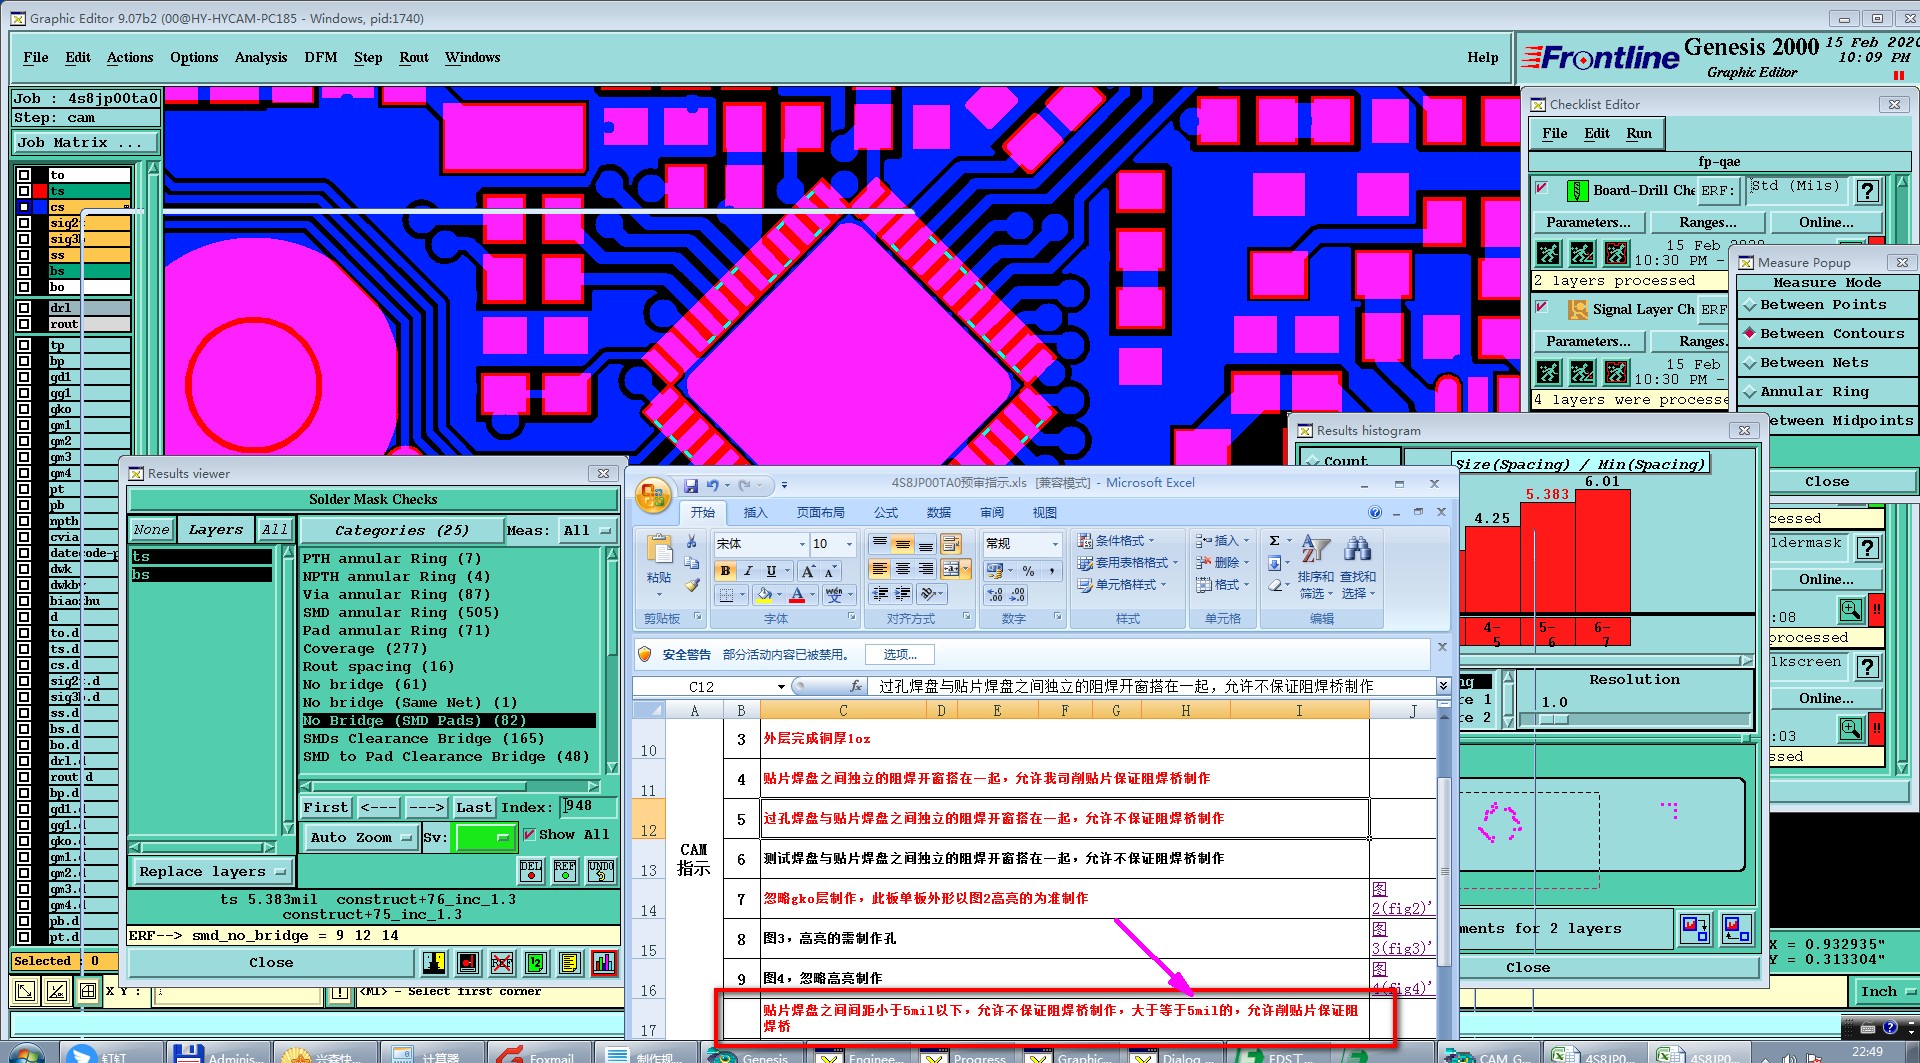The width and height of the screenshot is (1920, 1063).
Task: Open Analysis menu in Graphic Editor
Action: pyautogui.click(x=261, y=57)
